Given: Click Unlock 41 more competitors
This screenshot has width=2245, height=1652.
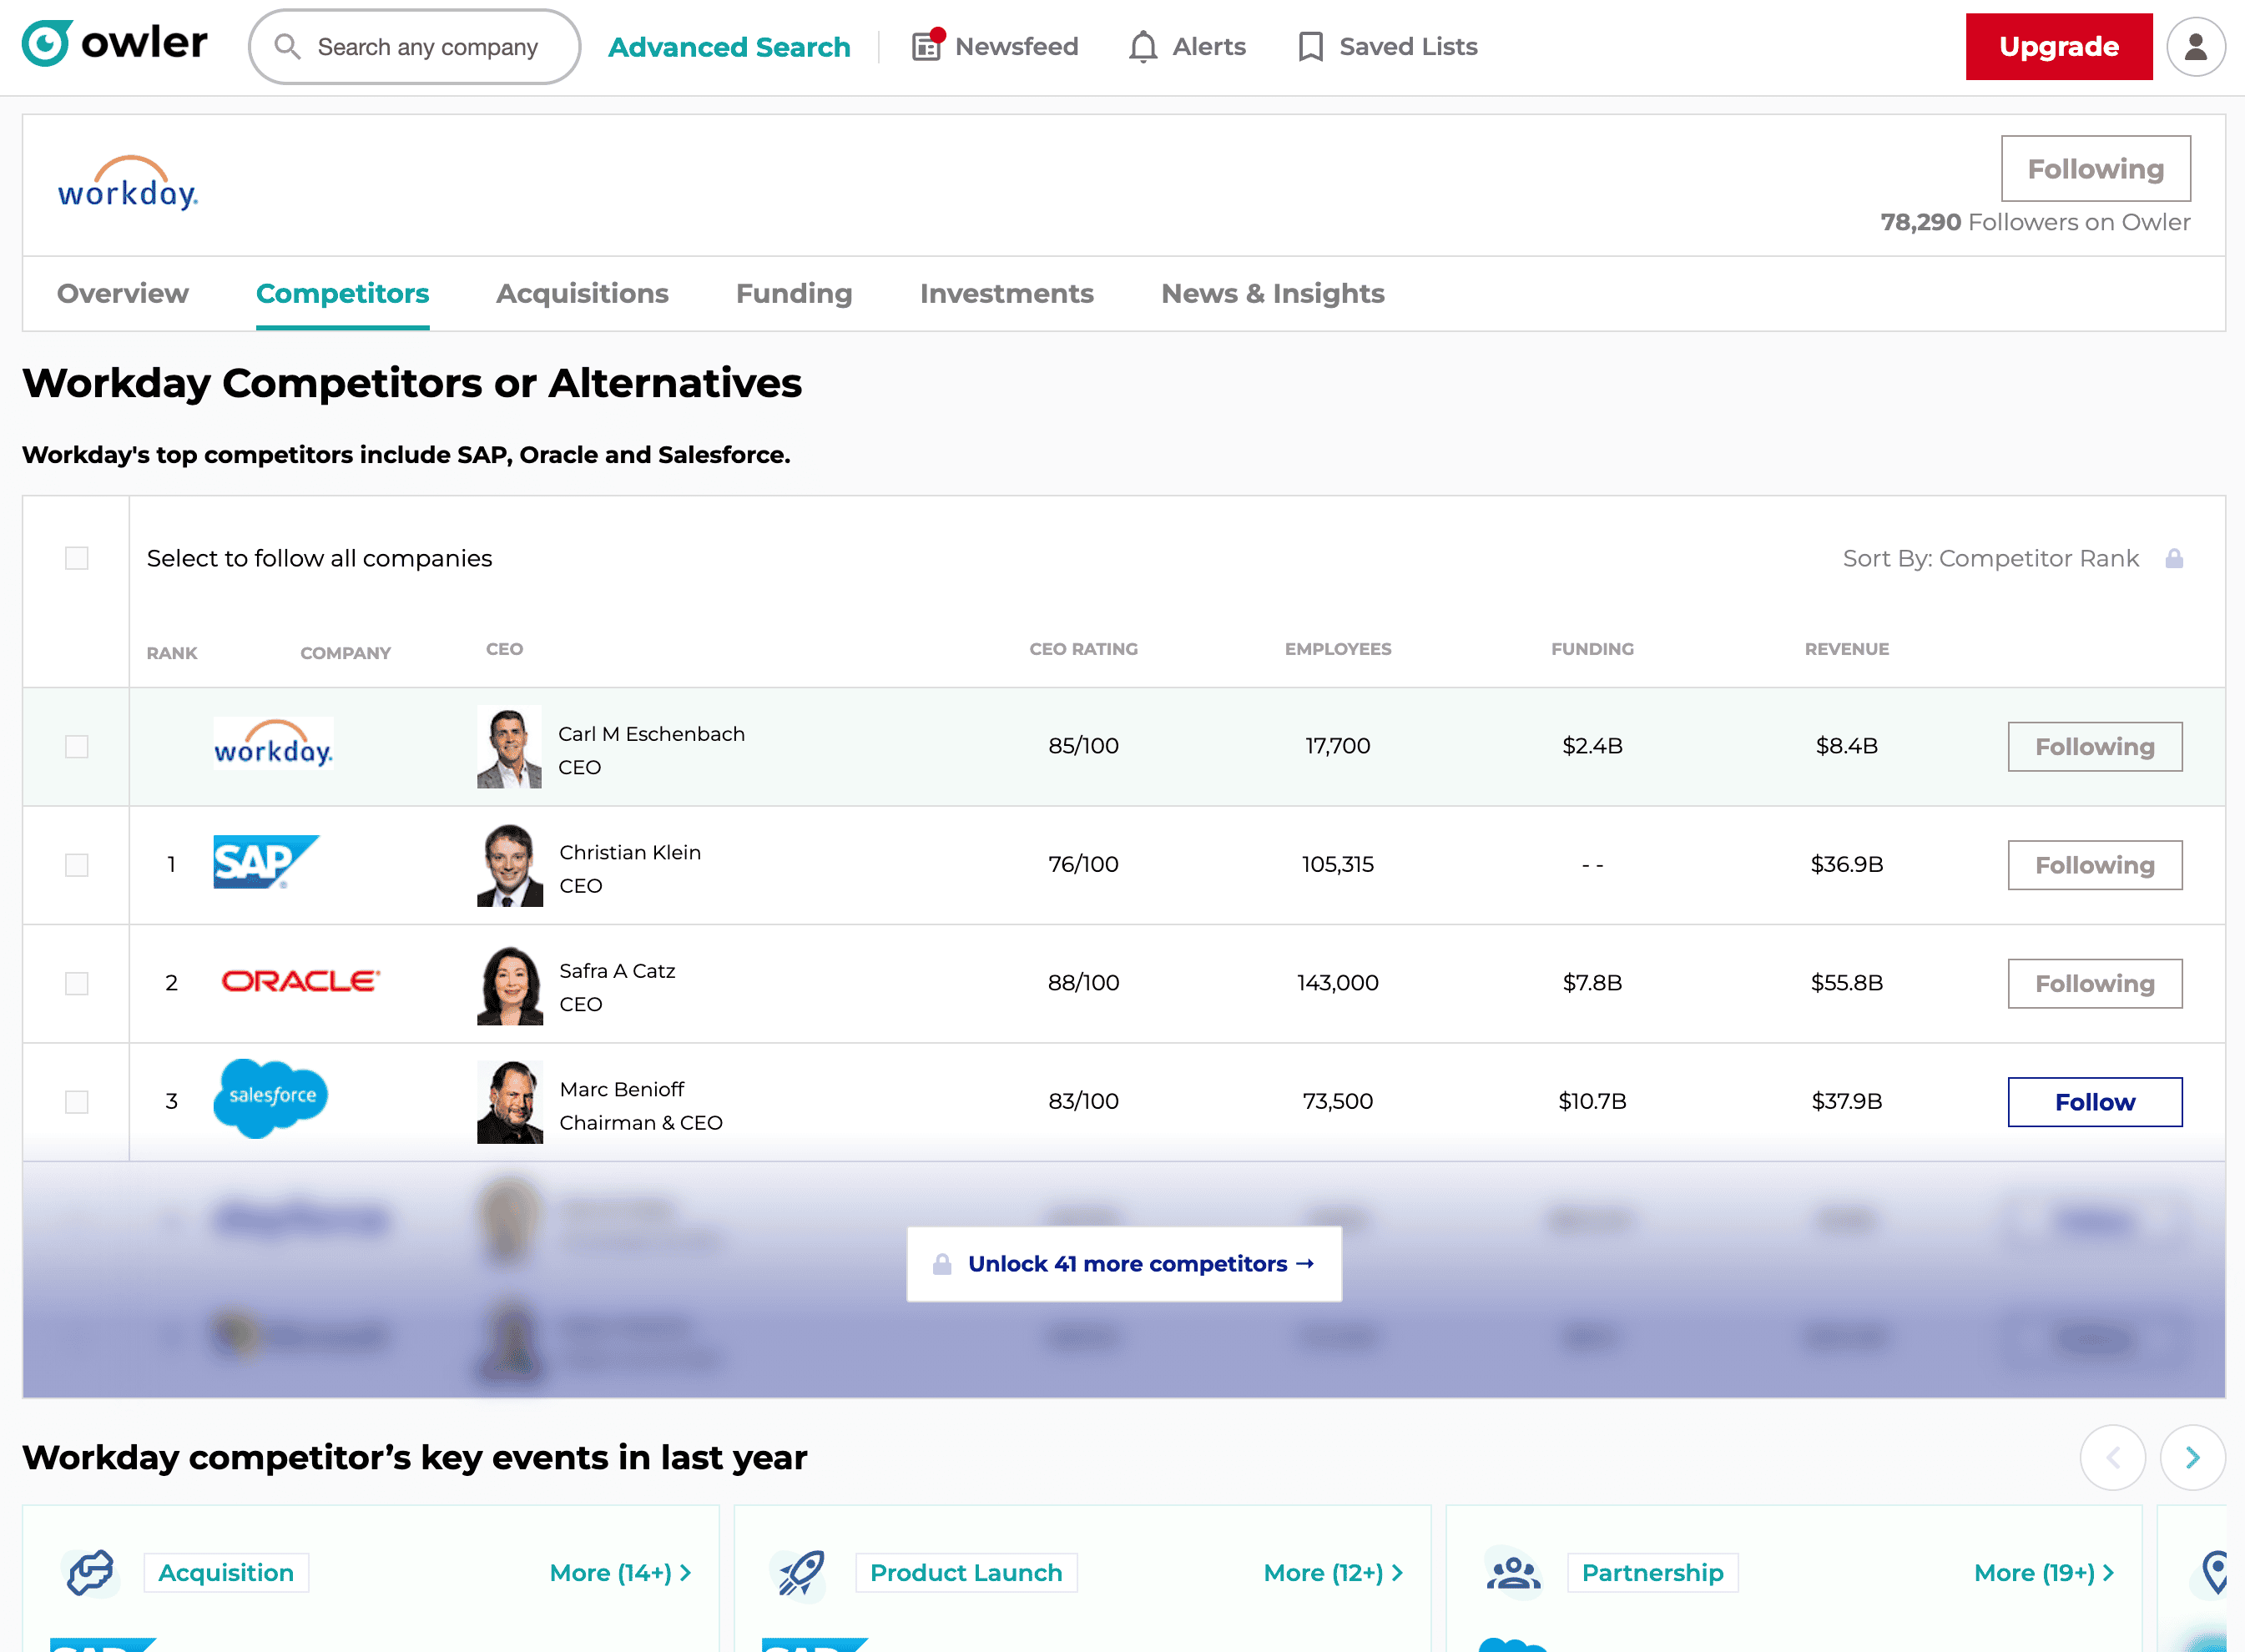Looking at the screenshot, I should click(1124, 1264).
